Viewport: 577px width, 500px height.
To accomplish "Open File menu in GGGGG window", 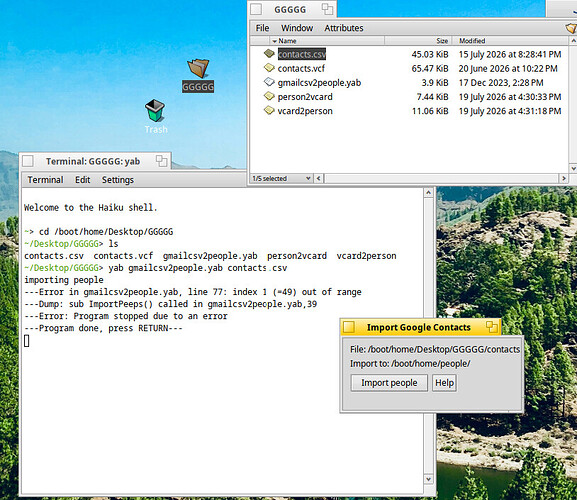I will click(x=262, y=28).
